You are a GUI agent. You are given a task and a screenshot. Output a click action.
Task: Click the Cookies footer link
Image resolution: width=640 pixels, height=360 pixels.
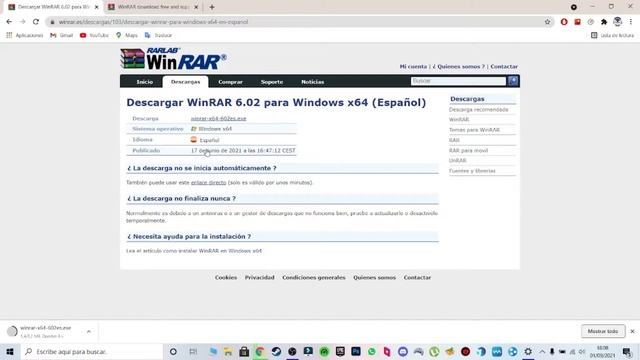click(226, 277)
